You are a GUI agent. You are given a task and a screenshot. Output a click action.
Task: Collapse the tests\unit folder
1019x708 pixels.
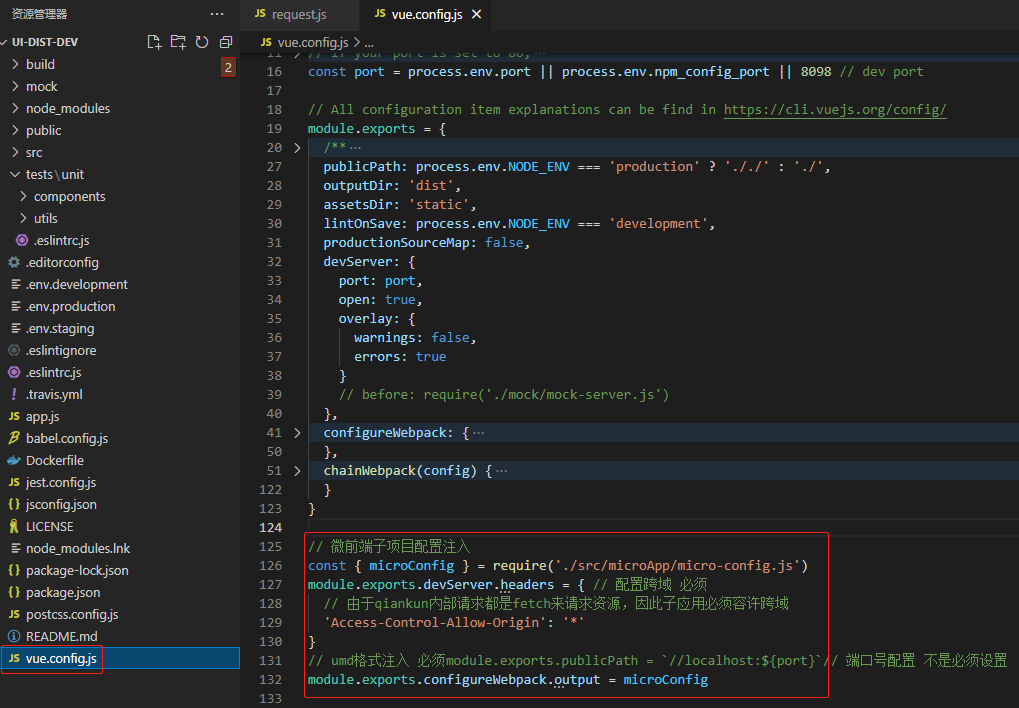click(54, 174)
